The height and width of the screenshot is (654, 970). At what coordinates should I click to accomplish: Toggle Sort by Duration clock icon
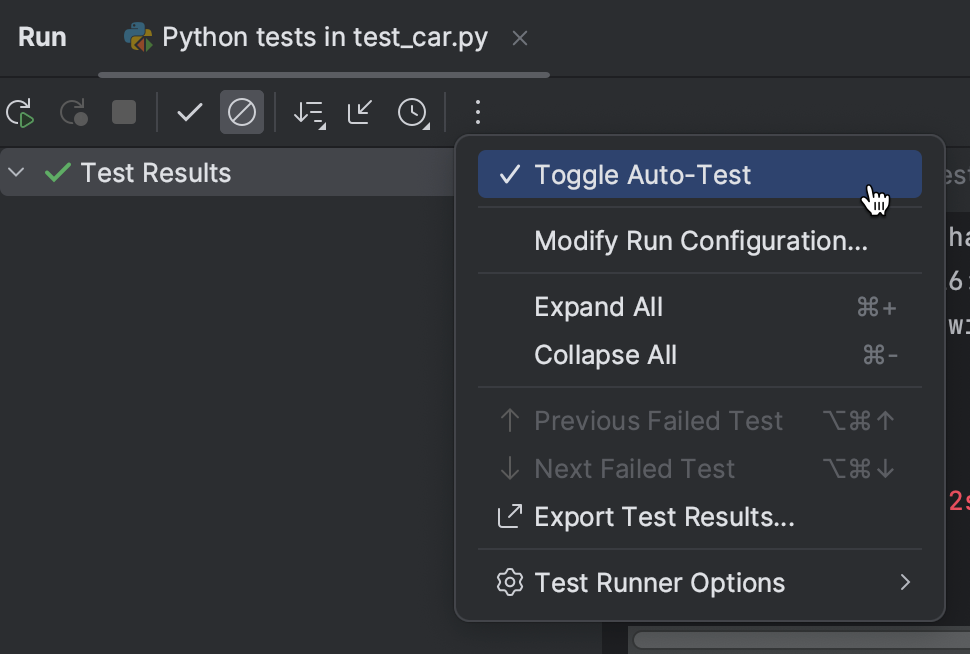pos(412,112)
